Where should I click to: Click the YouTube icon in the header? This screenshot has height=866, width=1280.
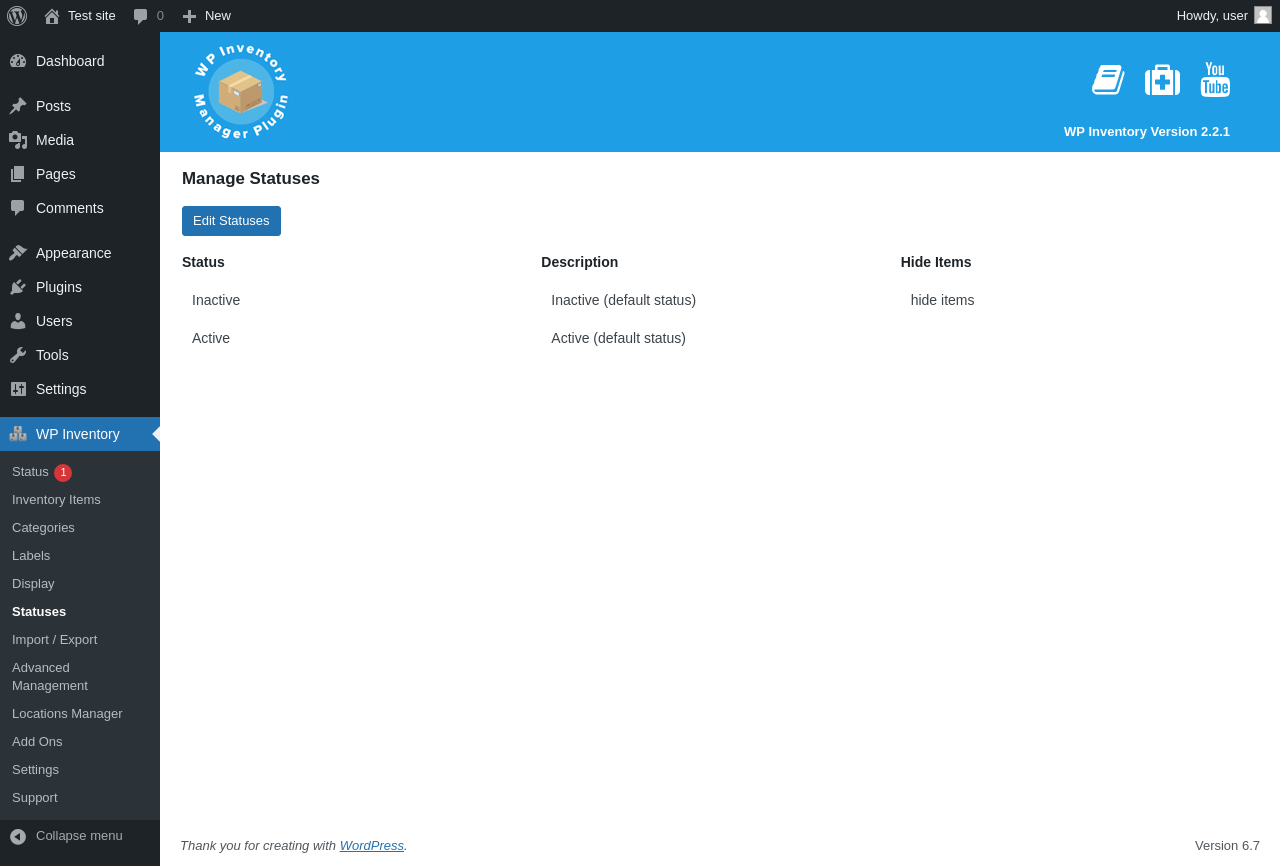[x=1215, y=80]
